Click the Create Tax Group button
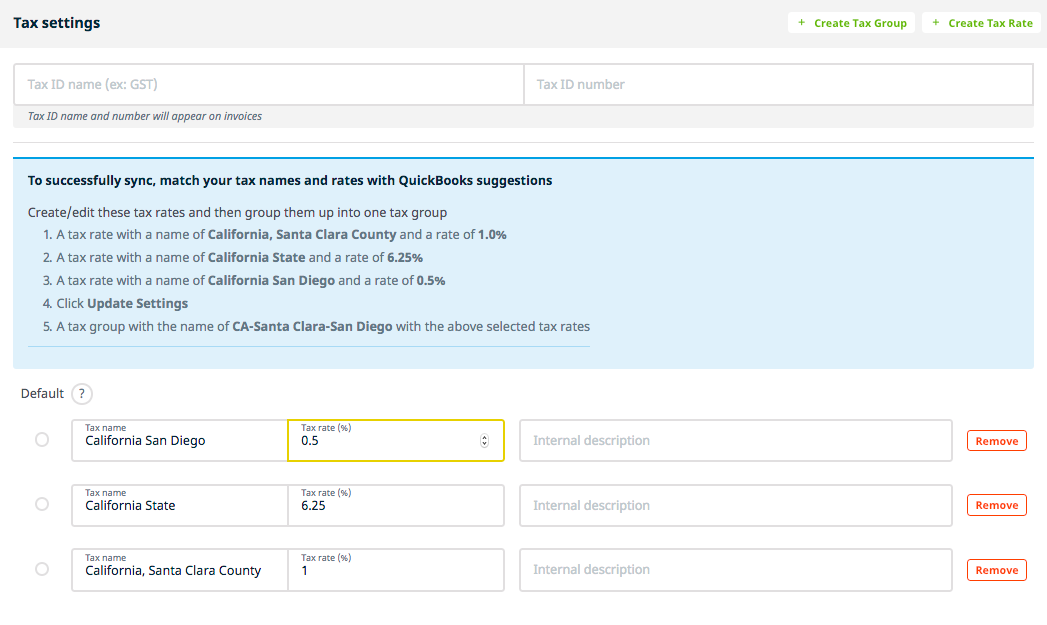The image size is (1047, 625). tap(851, 23)
